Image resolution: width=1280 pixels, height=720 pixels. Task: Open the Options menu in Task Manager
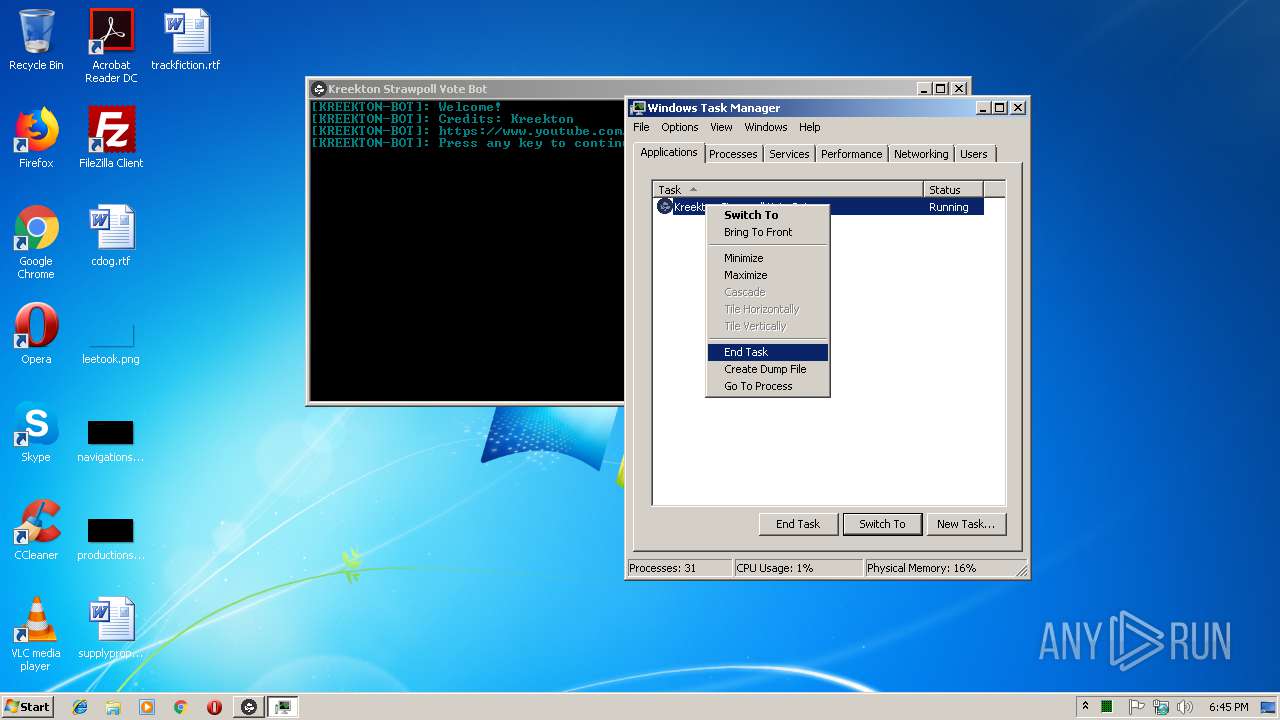pos(679,127)
